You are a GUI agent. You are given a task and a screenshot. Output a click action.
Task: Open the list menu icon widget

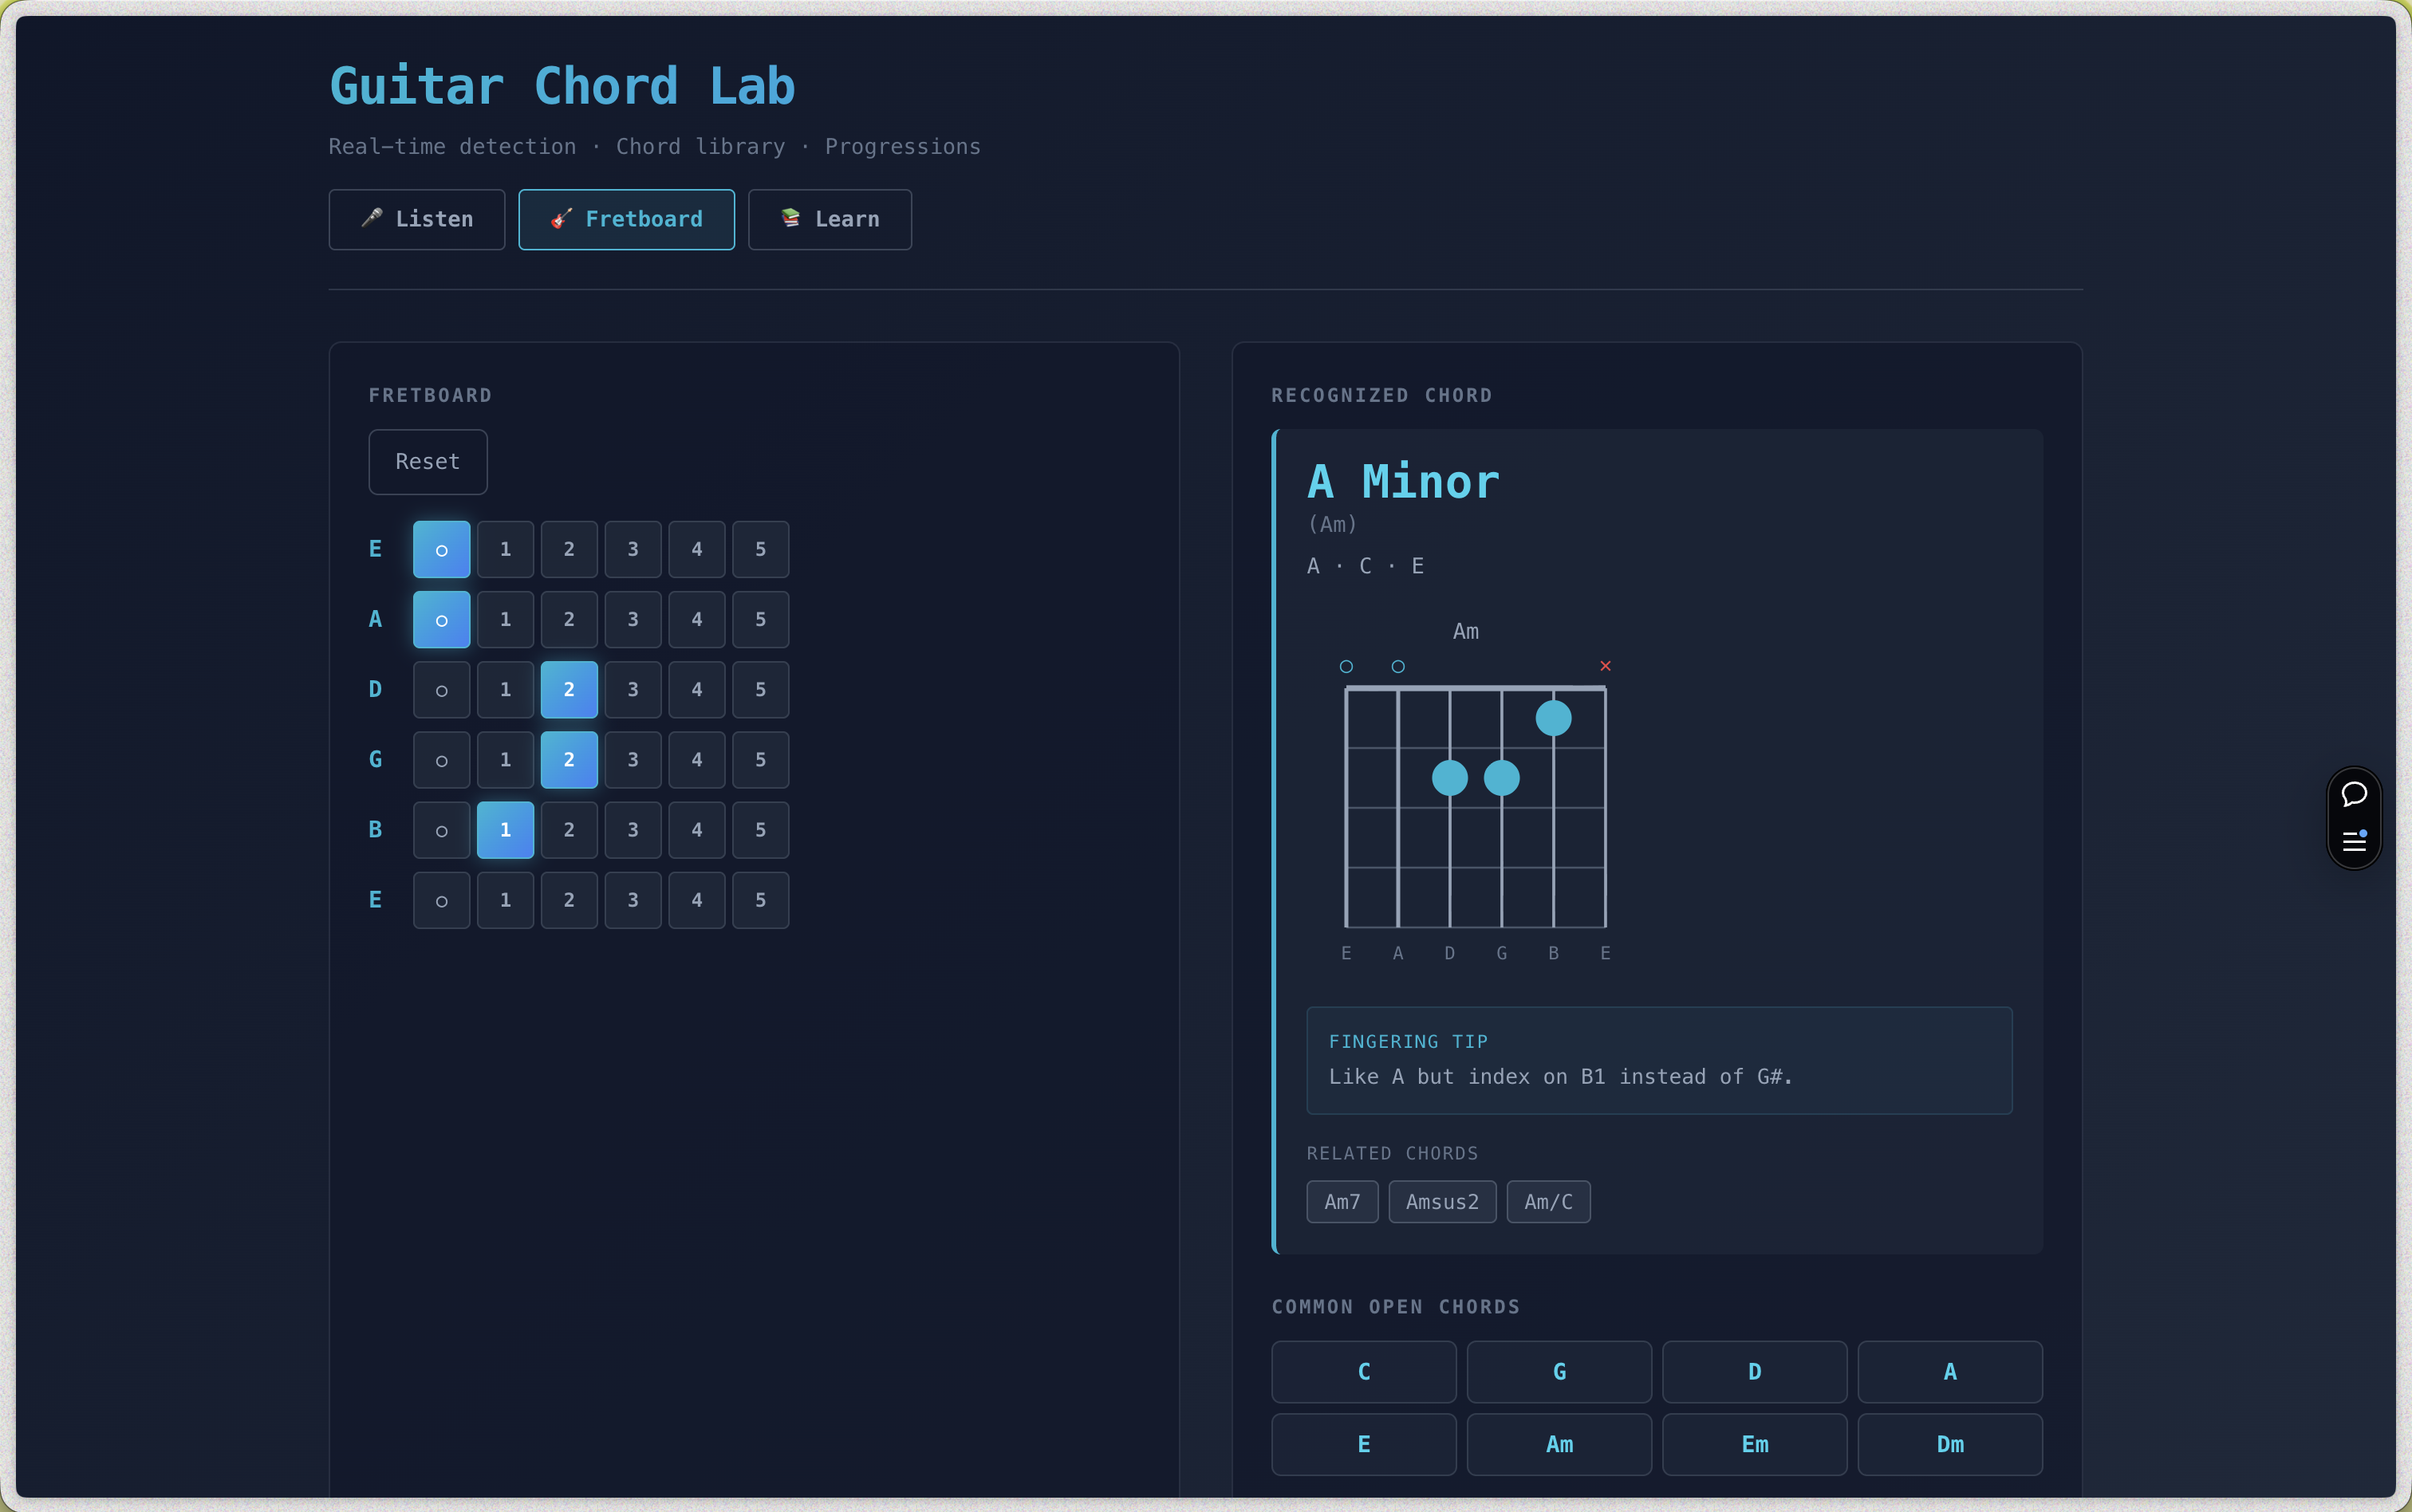2354,840
